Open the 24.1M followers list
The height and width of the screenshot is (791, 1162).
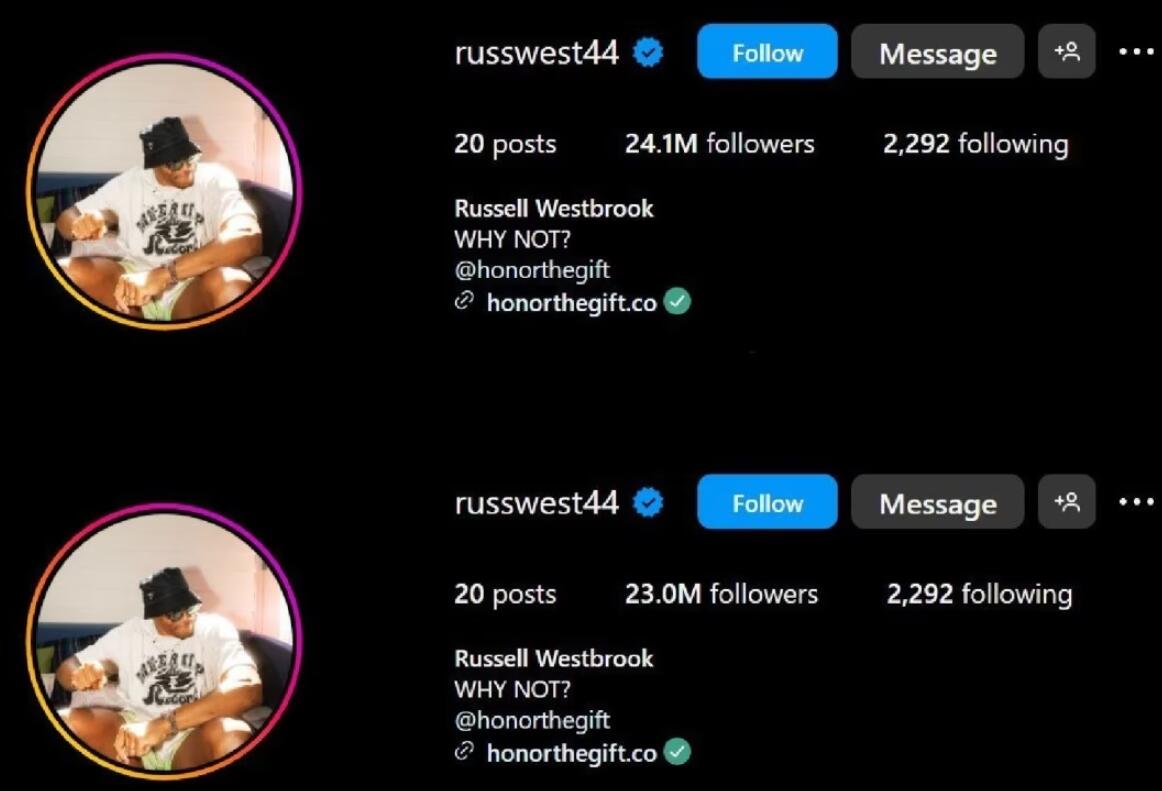click(720, 143)
